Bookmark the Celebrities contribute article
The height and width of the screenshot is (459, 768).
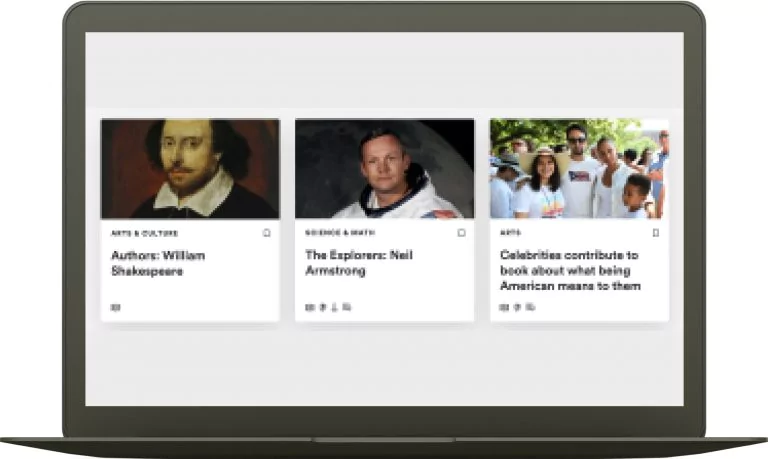(656, 233)
